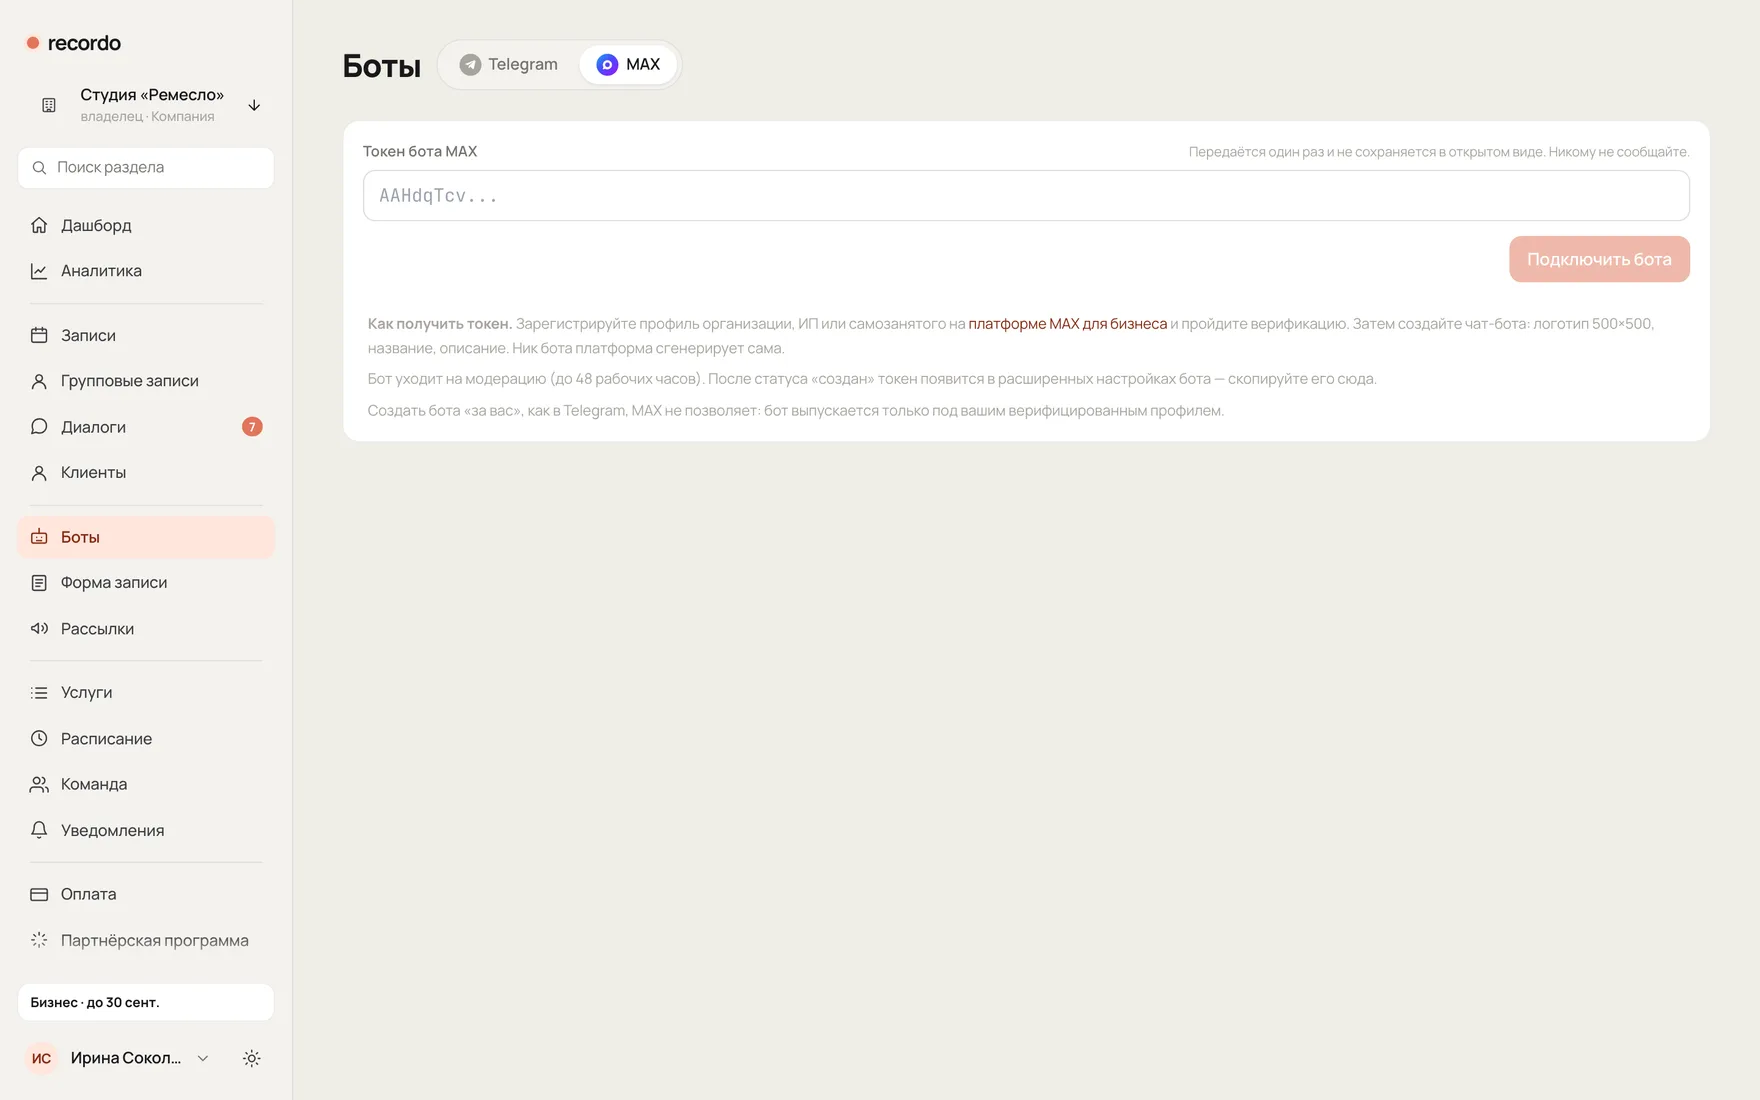This screenshot has height=1100, width=1760.
Task: Open Дашборд via its home icon
Action: (39, 225)
